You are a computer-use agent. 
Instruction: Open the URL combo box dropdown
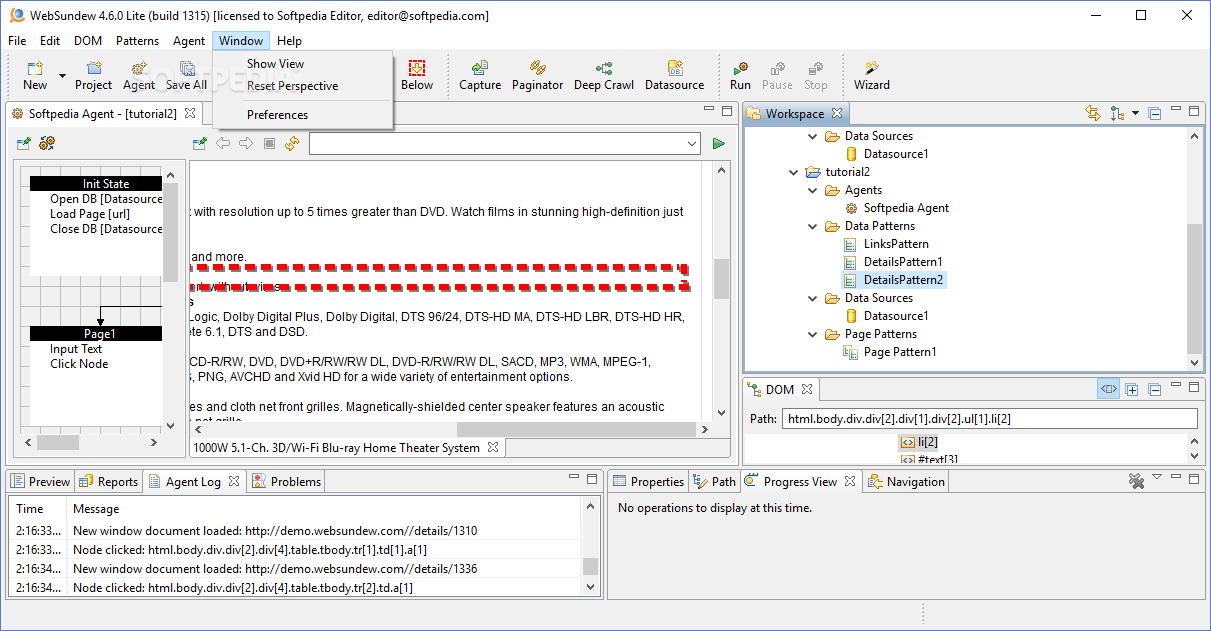(x=693, y=144)
